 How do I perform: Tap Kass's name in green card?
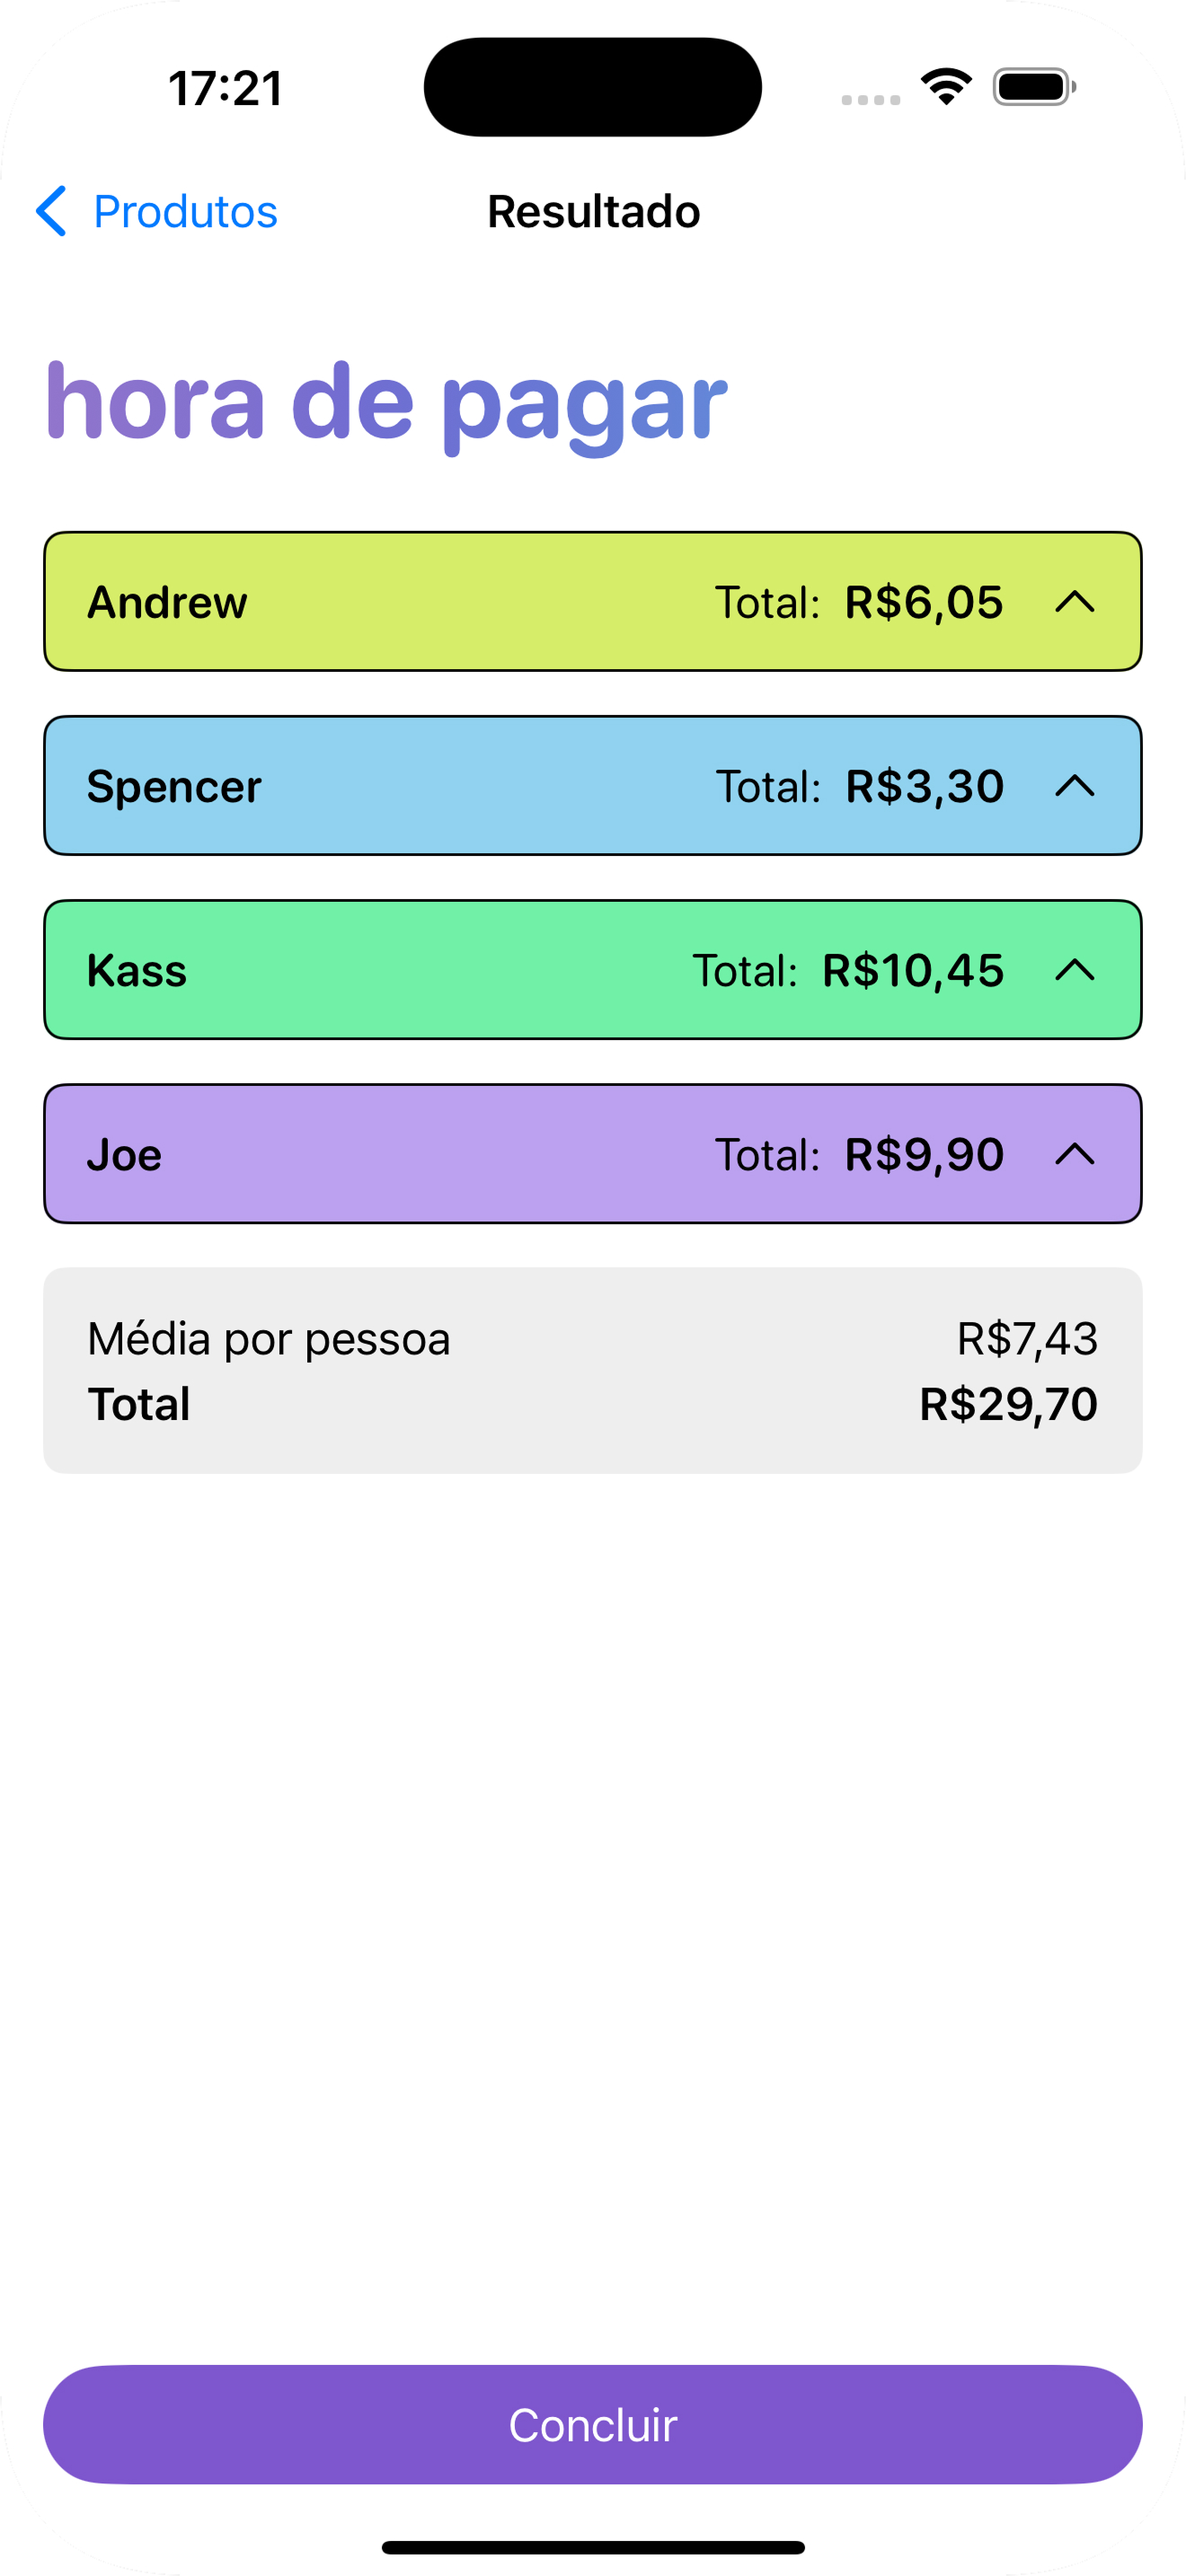[x=137, y=970]
